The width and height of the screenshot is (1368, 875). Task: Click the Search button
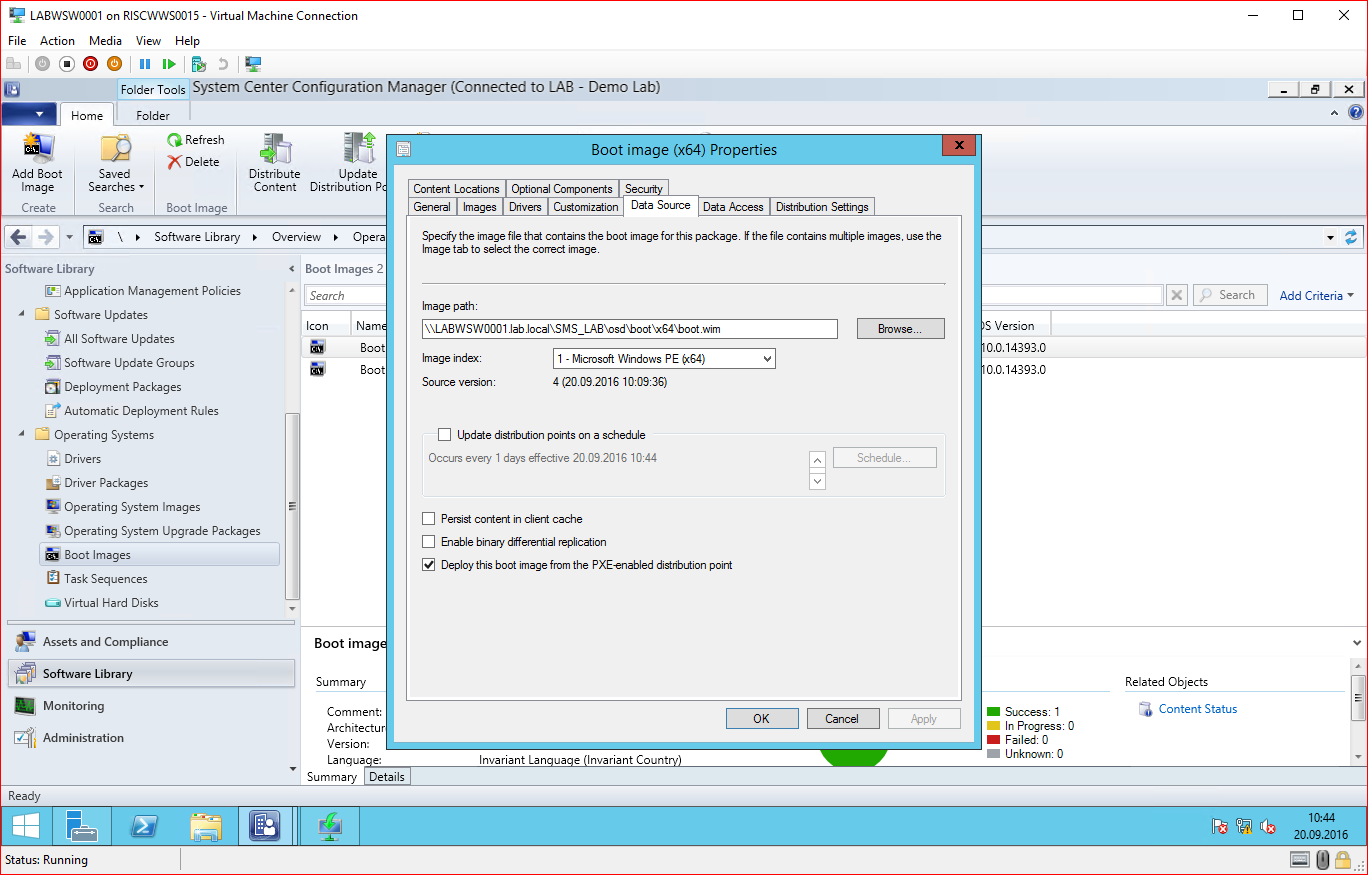point(1229,295)
